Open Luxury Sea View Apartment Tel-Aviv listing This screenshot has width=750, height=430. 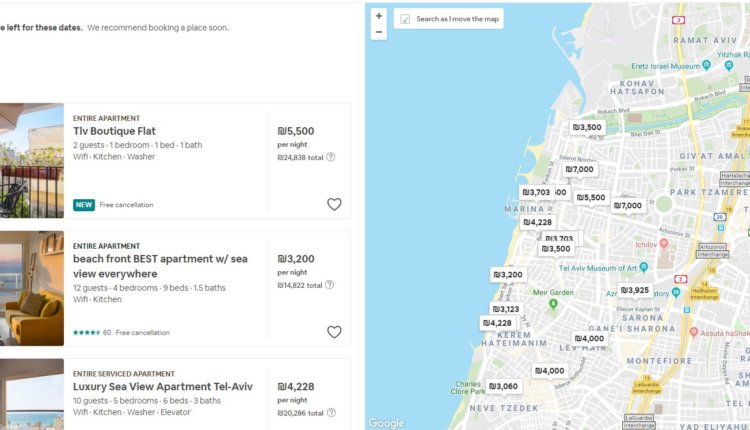(163, 386)
